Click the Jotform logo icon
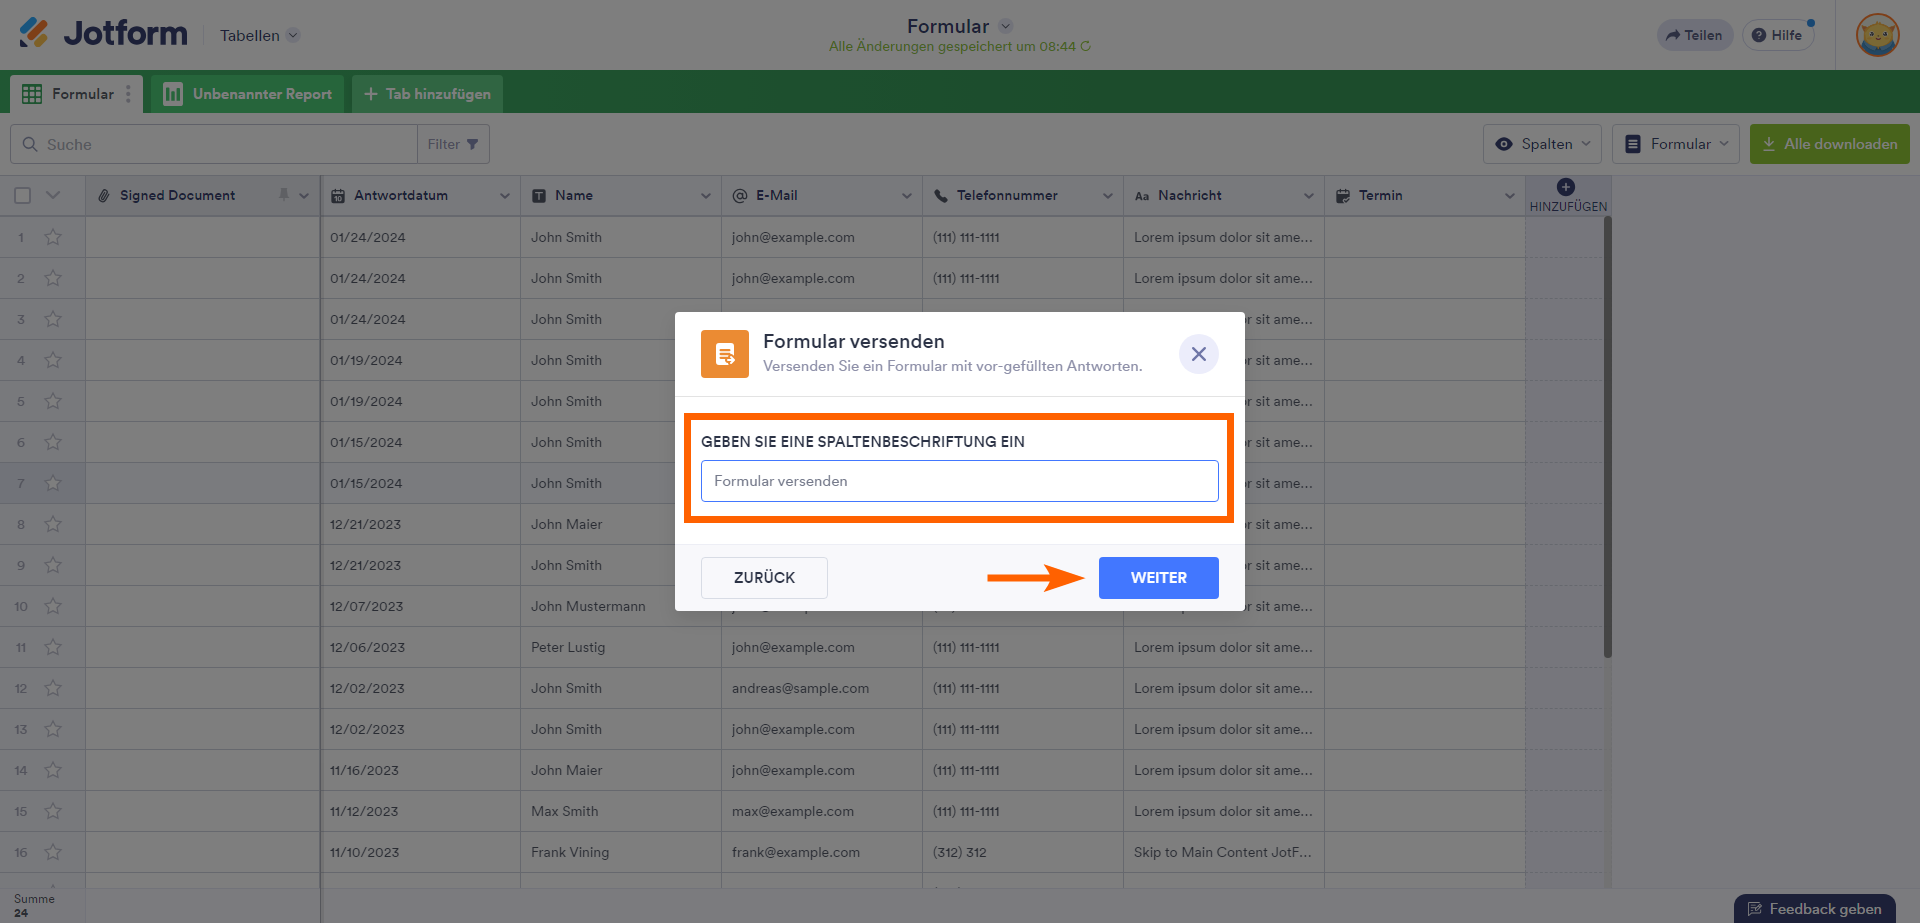 coord(33,33)
